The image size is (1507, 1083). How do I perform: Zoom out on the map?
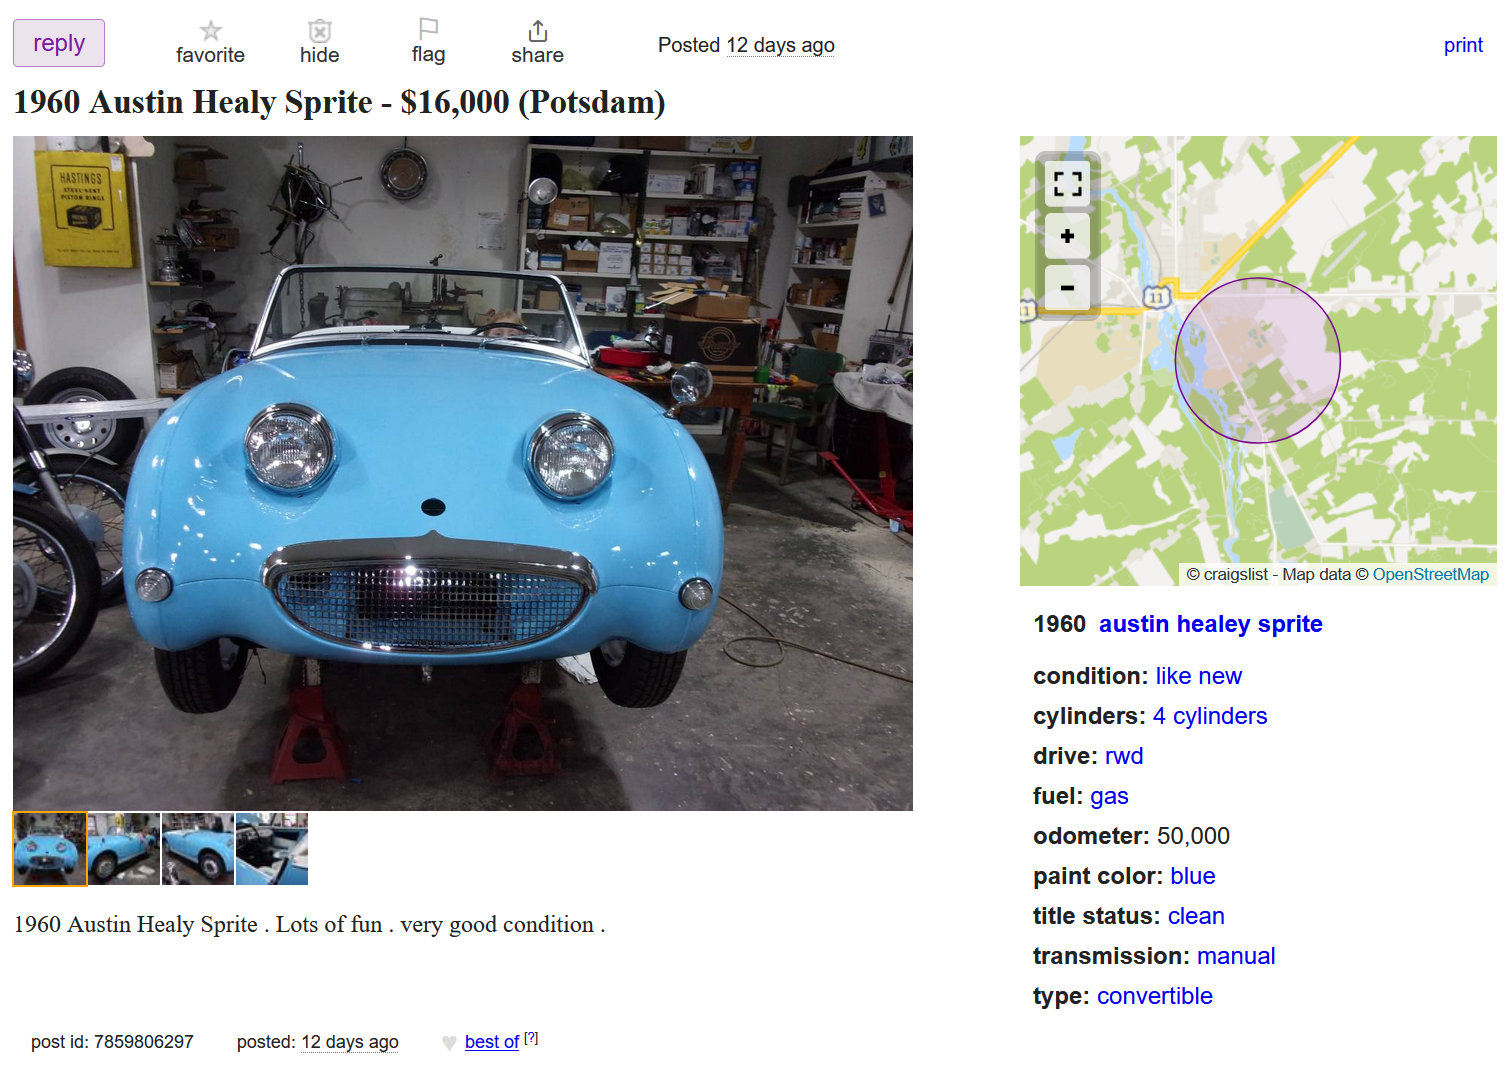point(1067,288)
